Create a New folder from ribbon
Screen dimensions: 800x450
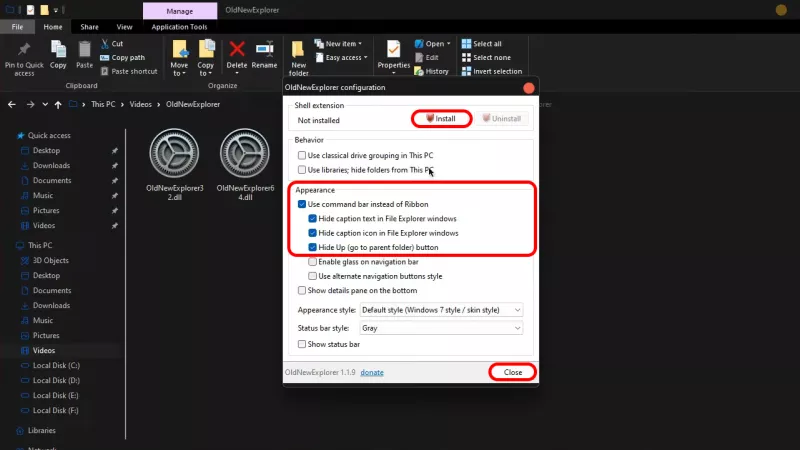(x=298, y=58)
